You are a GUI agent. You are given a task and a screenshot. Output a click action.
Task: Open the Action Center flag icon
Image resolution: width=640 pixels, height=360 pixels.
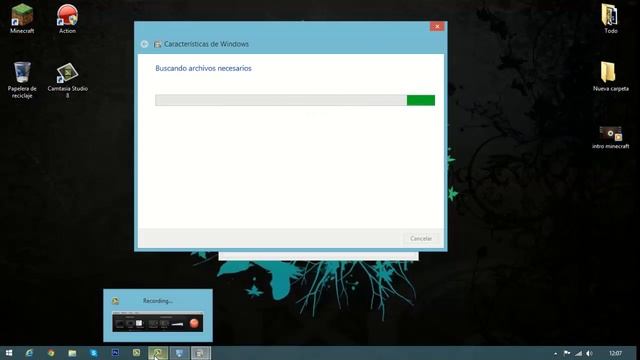point(567,353)
